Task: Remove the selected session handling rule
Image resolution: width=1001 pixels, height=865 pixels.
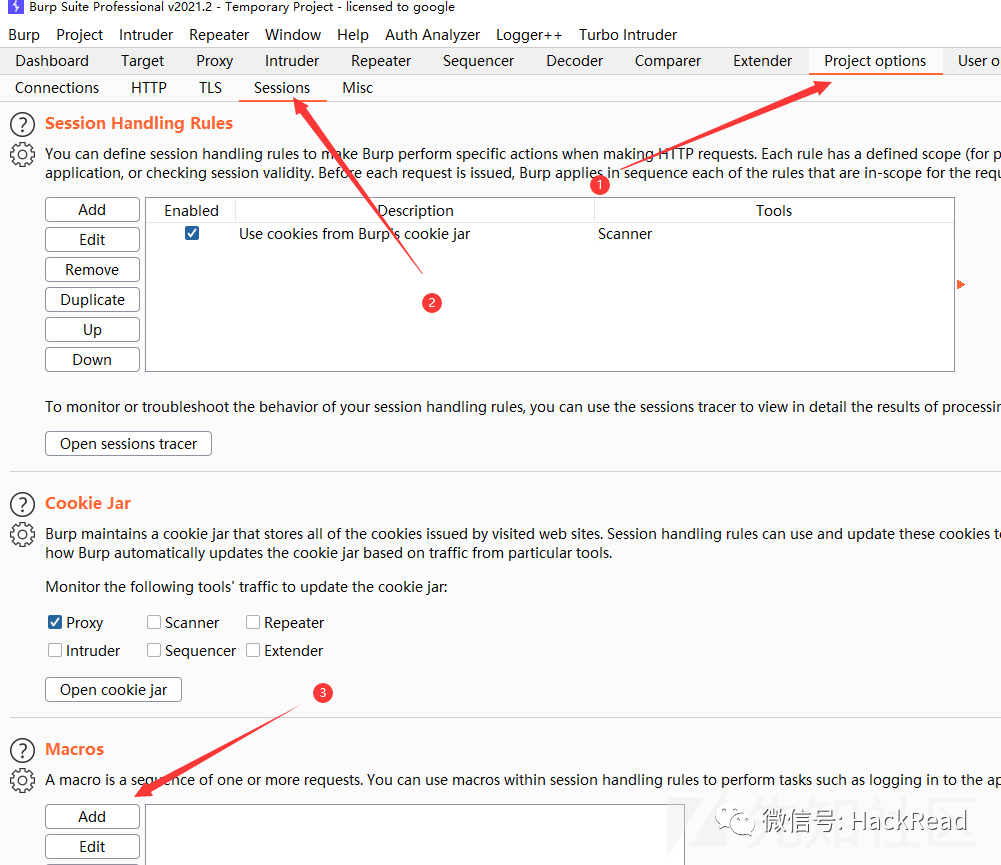Action: [x=93, y=270]
